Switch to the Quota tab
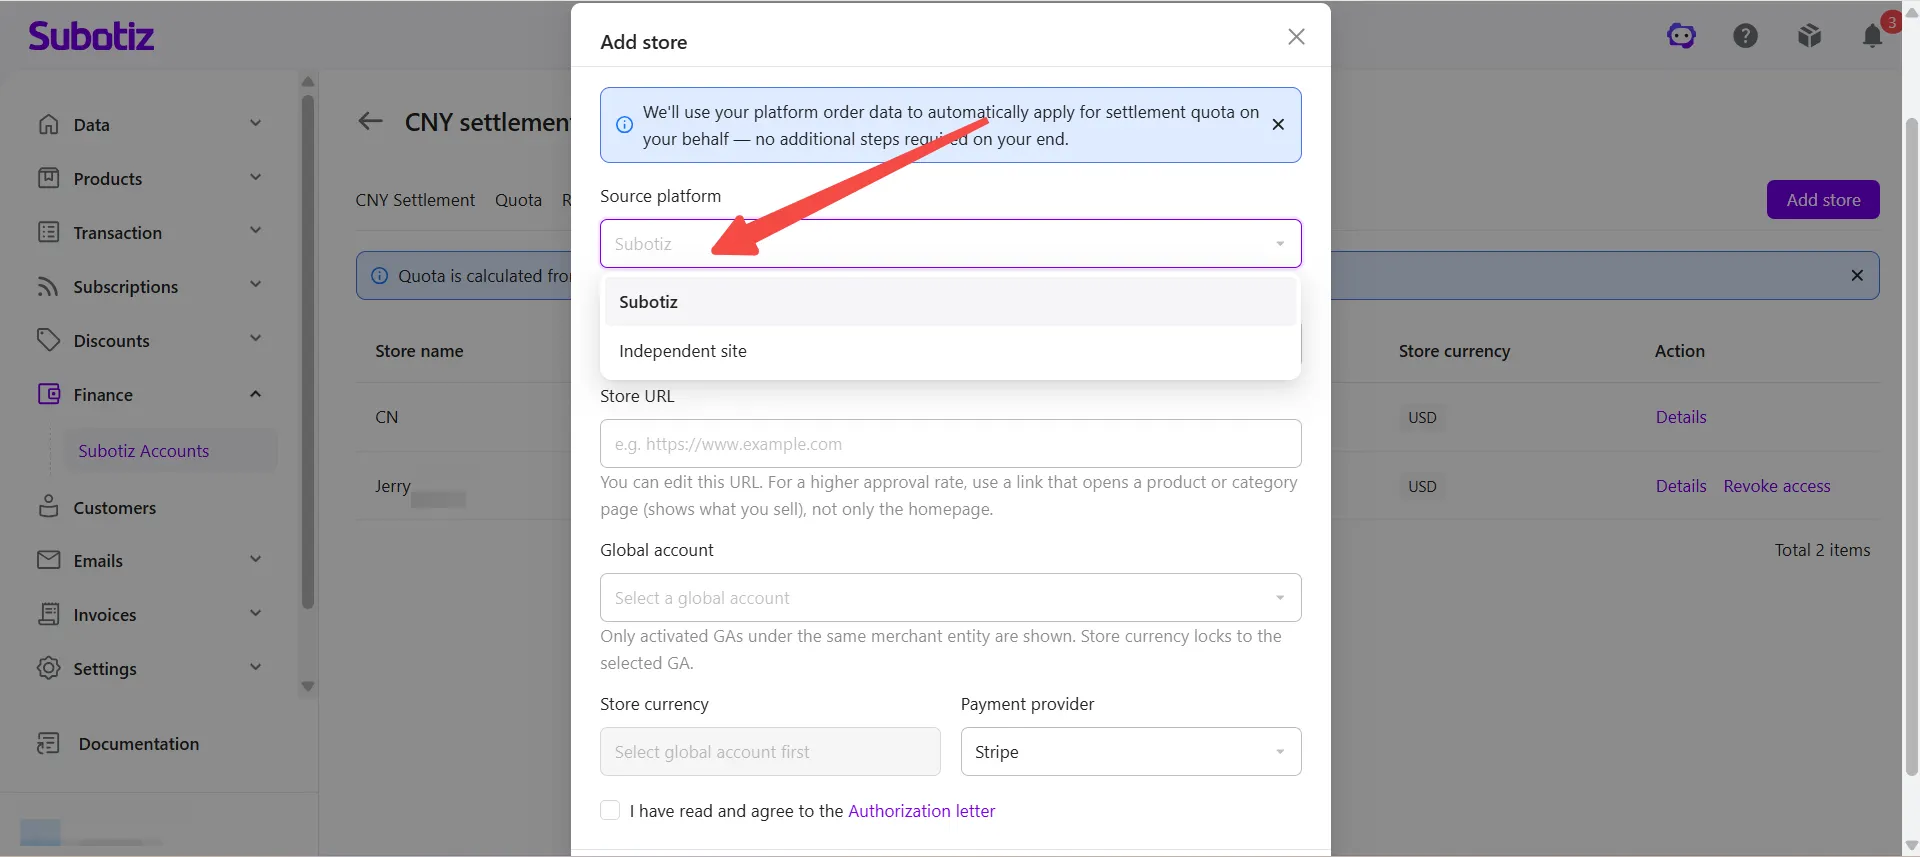This screenshot has height=857, width=1920. tap(518, 200)
